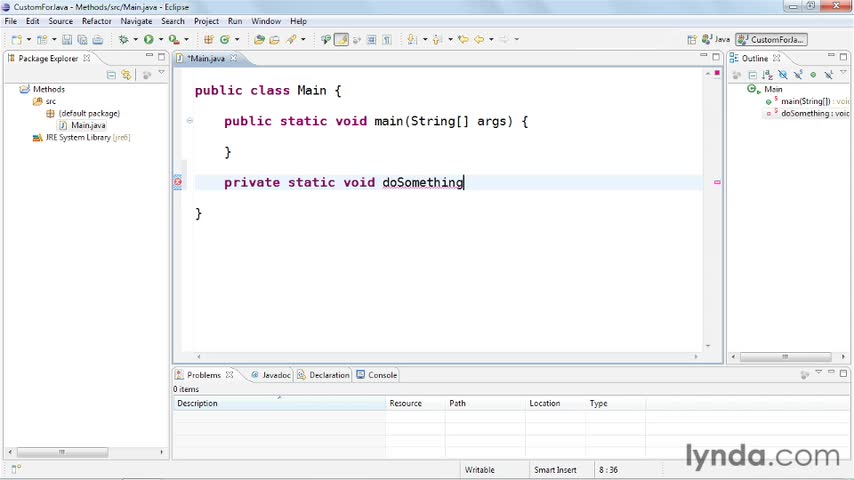Toggle Hide Fields in Outline
Image resolution: width=854 pixels, height=480 pixels.
783,75
